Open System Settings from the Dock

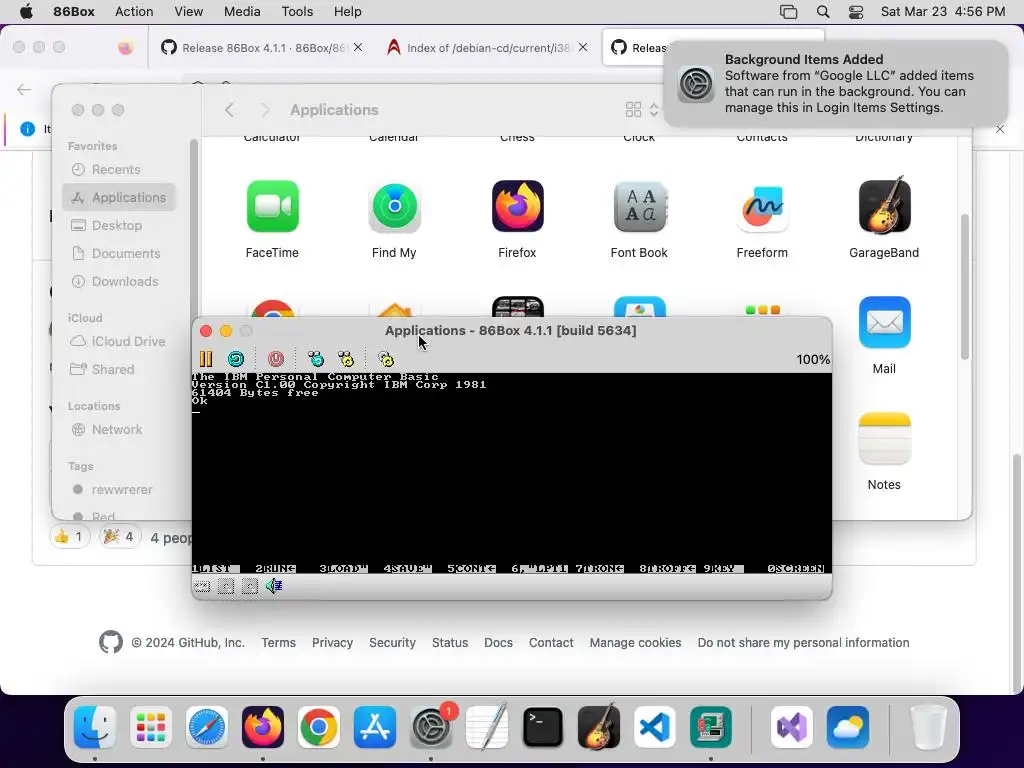point(431,727)
